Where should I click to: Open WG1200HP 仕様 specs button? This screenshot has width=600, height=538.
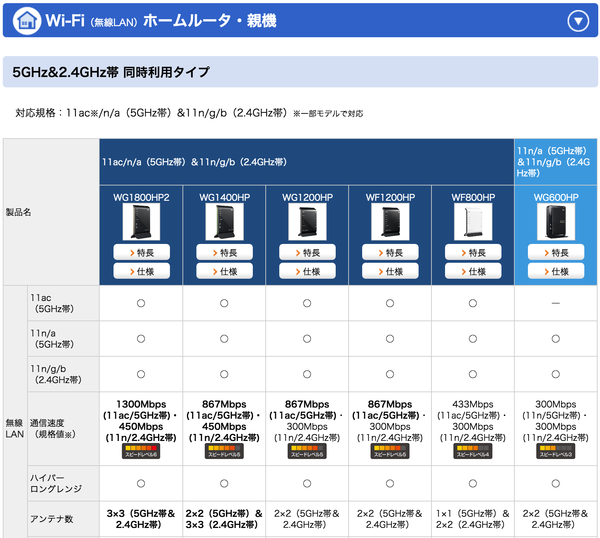pyautogui.click(x=307, y=271)
